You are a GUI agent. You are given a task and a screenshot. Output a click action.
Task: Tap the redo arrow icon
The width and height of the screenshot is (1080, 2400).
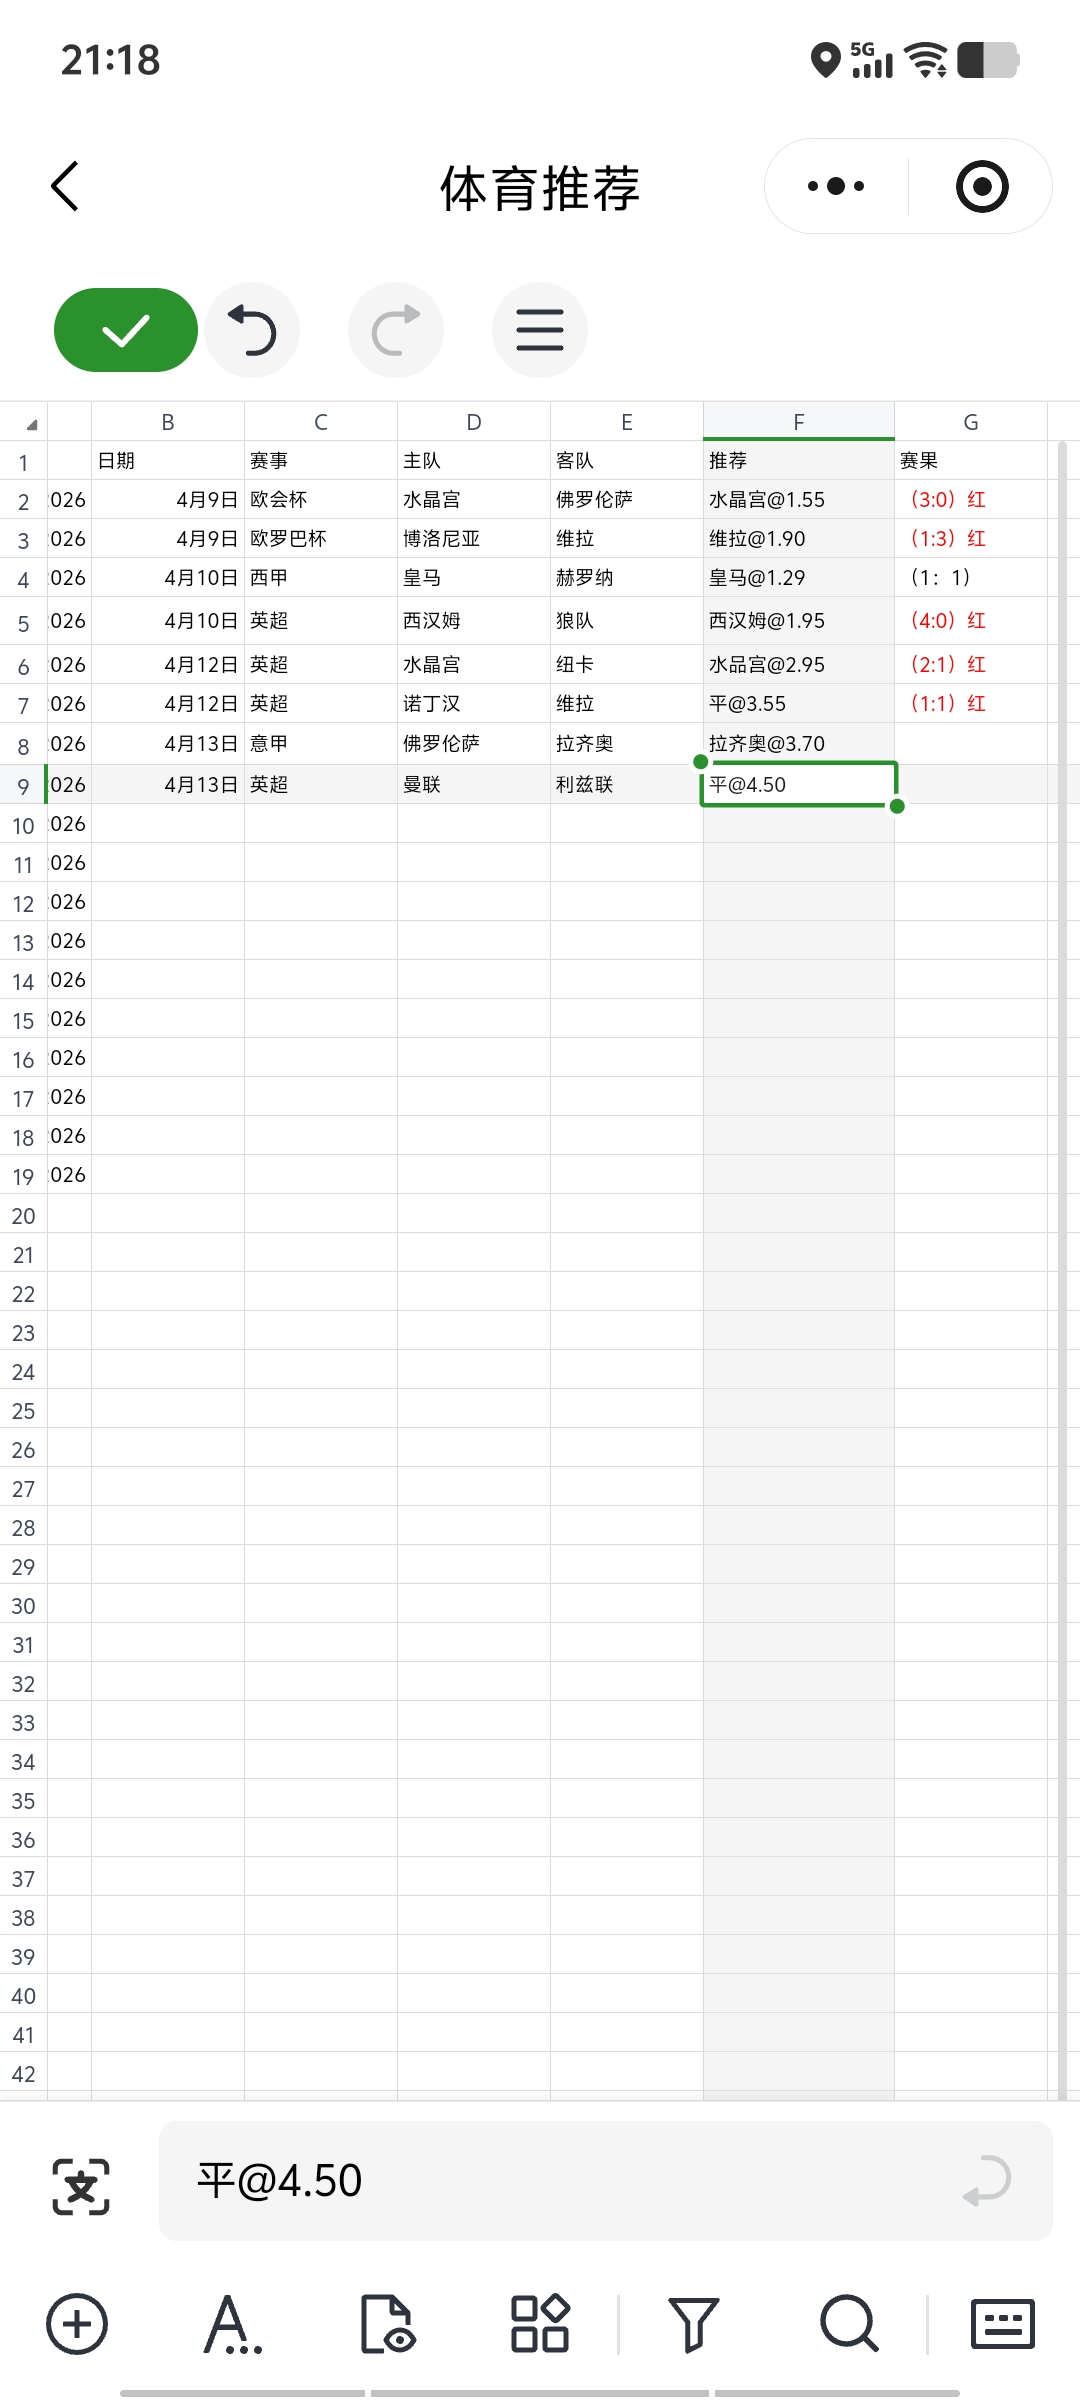(396, 330)
